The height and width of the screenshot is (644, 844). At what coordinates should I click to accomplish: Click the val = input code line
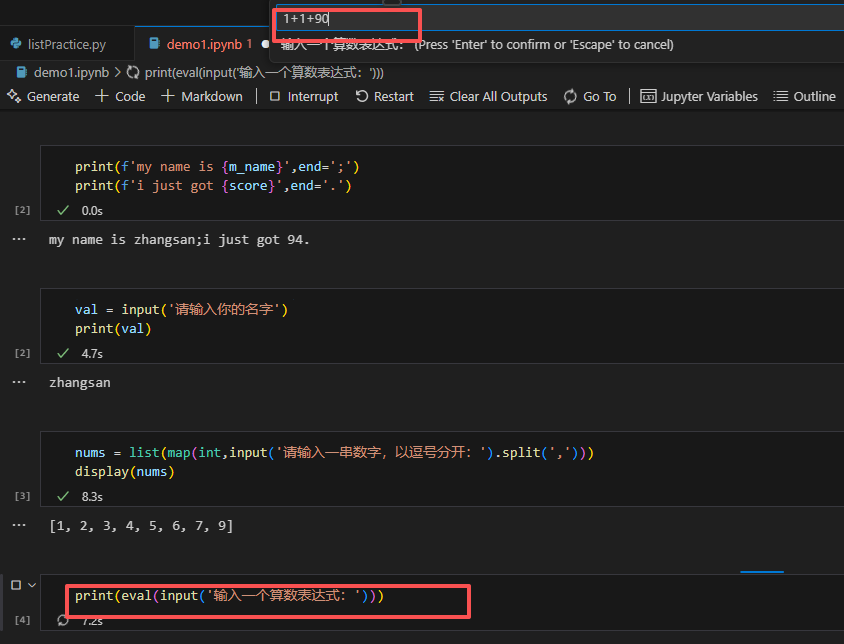[x=181, y=310]
